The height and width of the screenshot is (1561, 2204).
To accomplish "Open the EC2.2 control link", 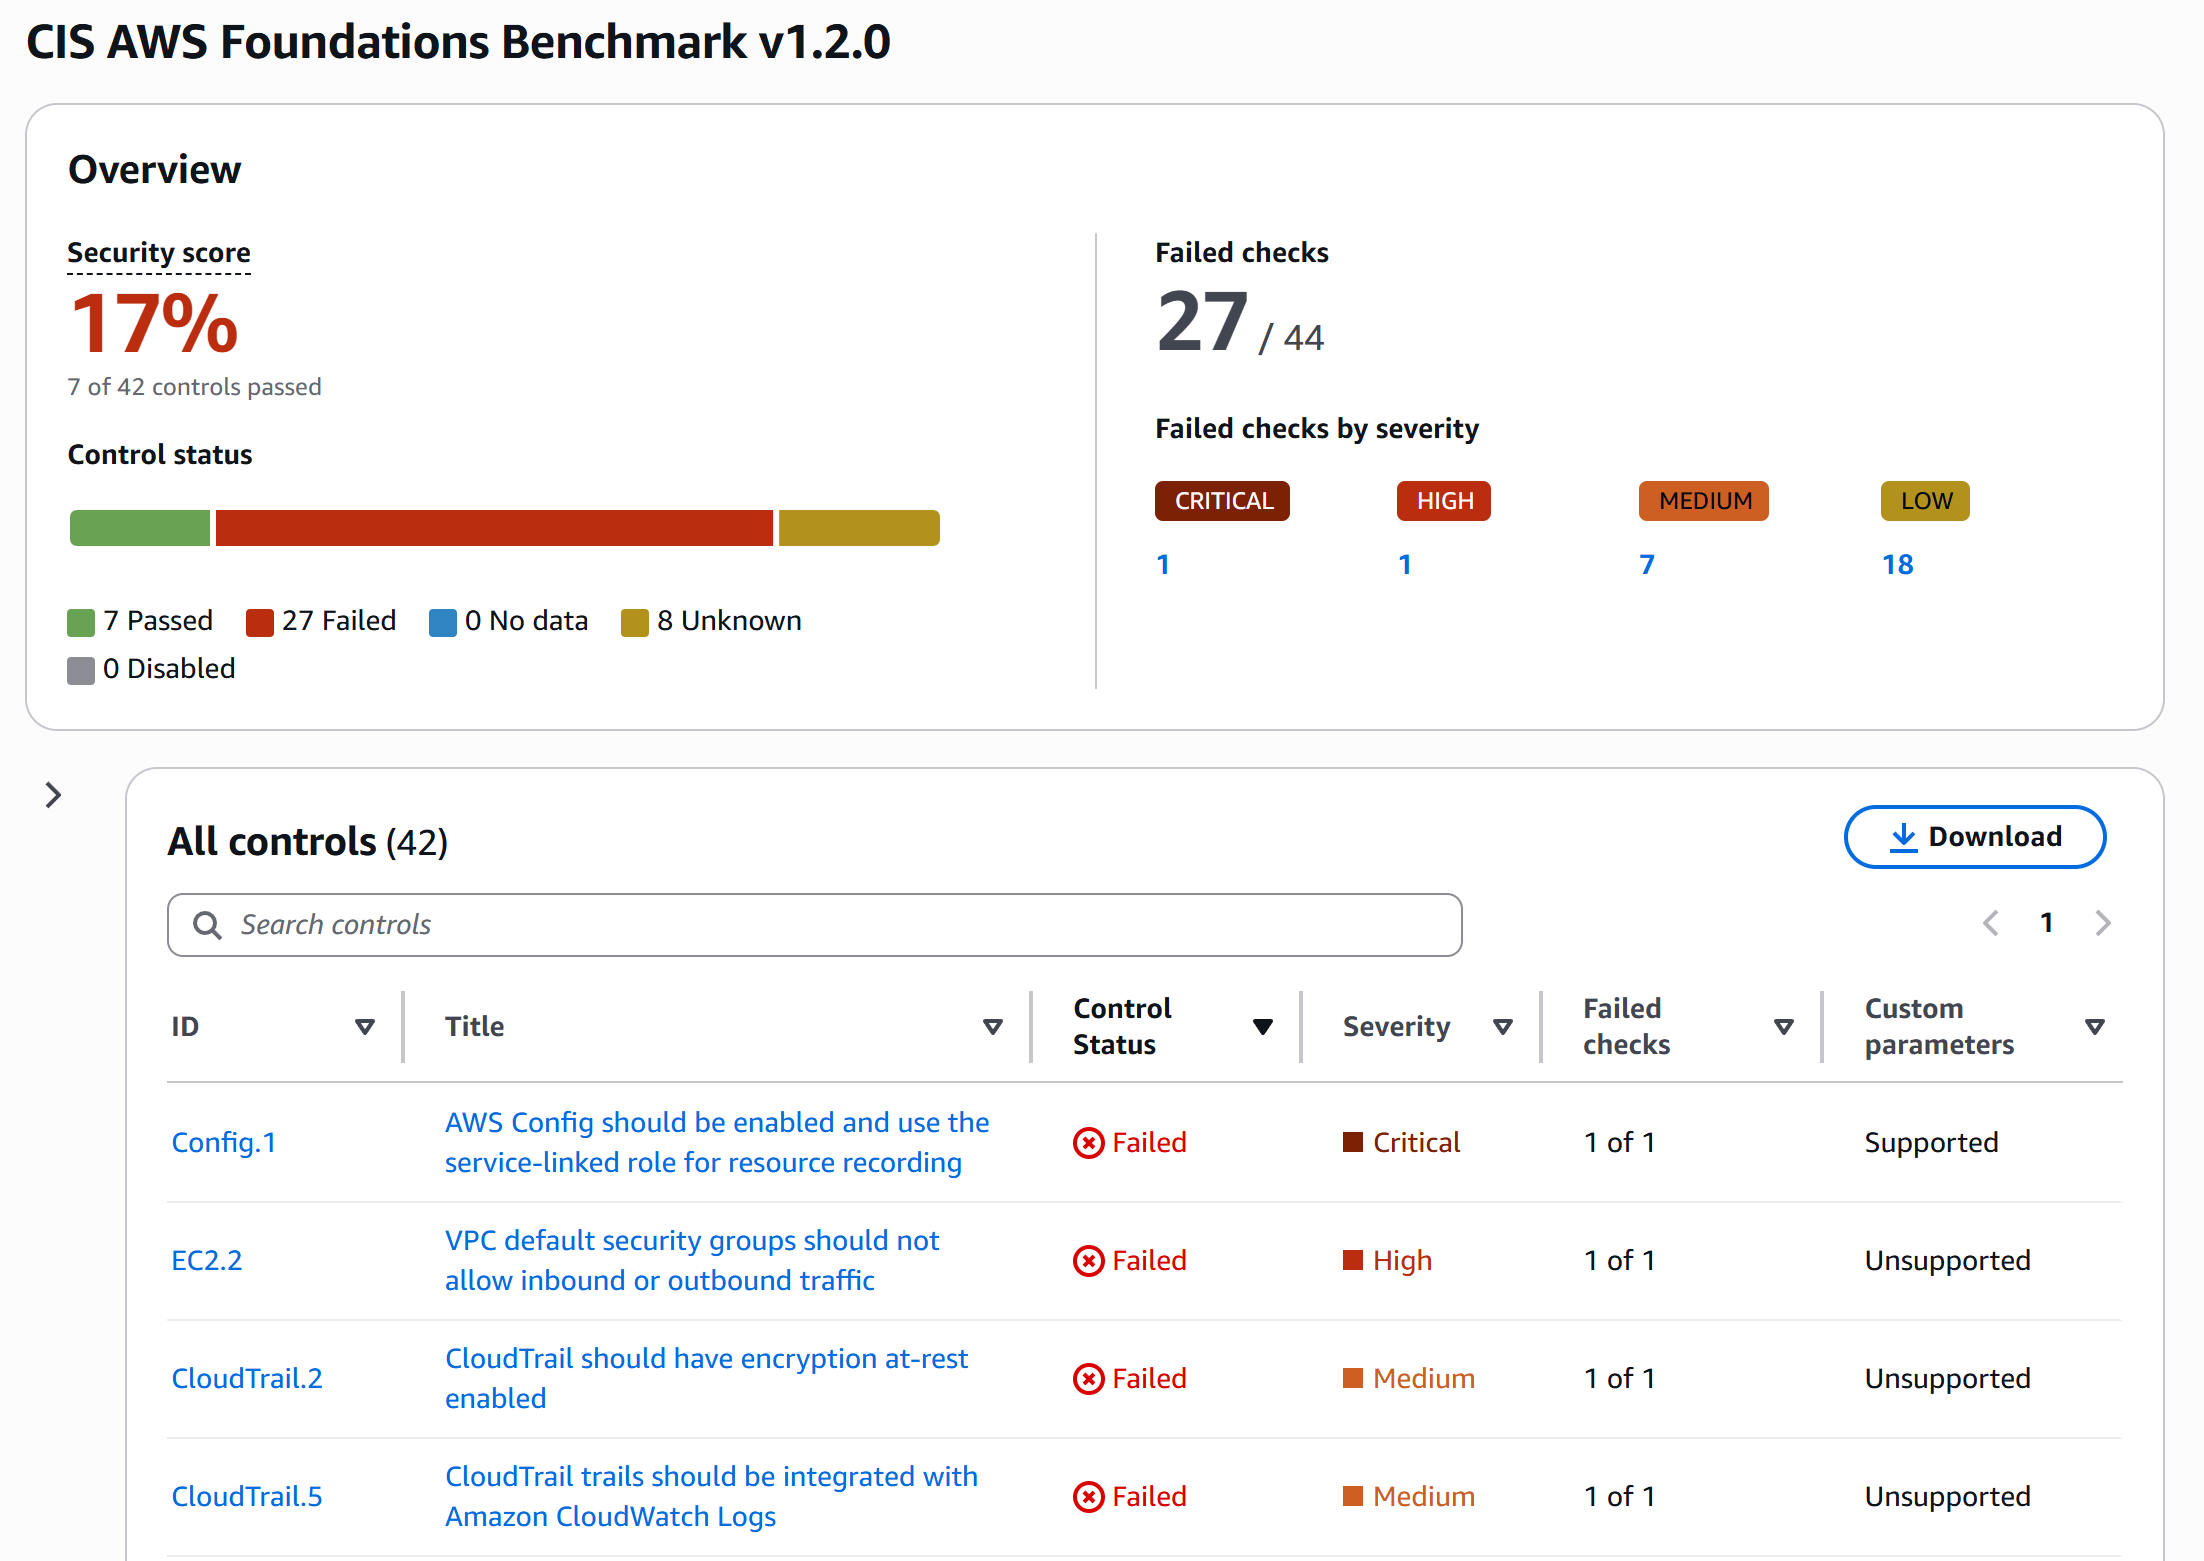I will click(207, 1260).
